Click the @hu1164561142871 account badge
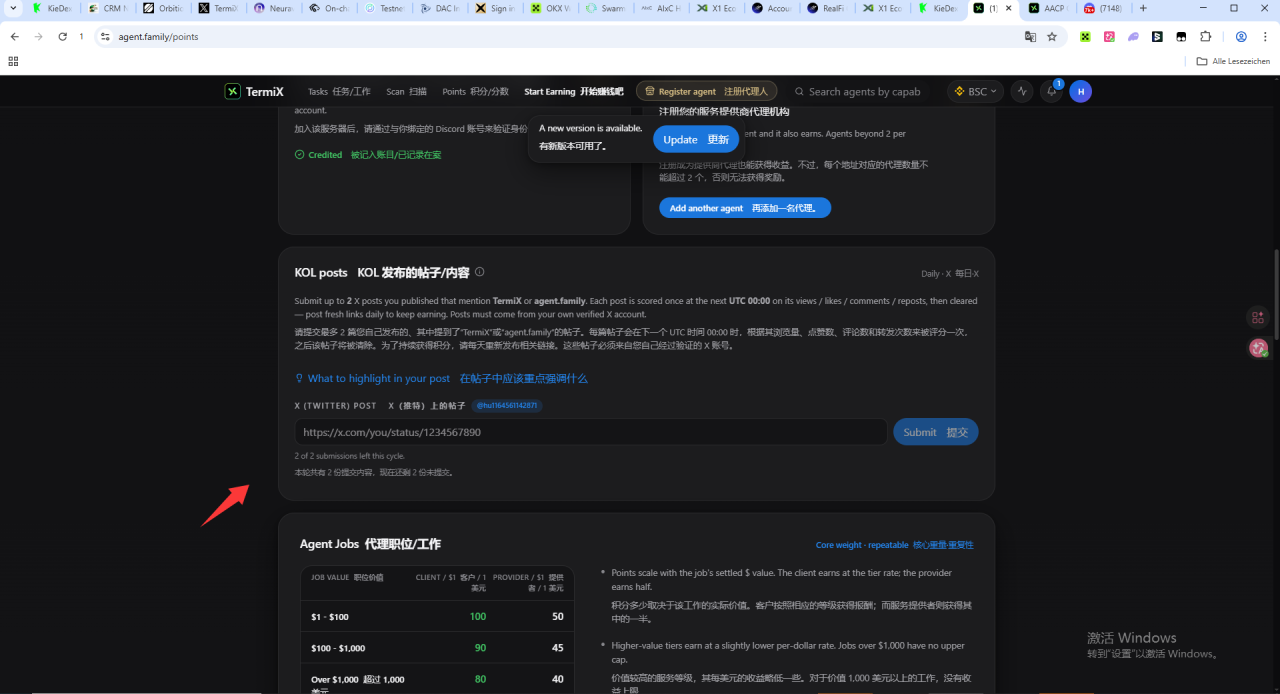The height and width of the screenshot is (694, 1280). [x=507, y=406]
